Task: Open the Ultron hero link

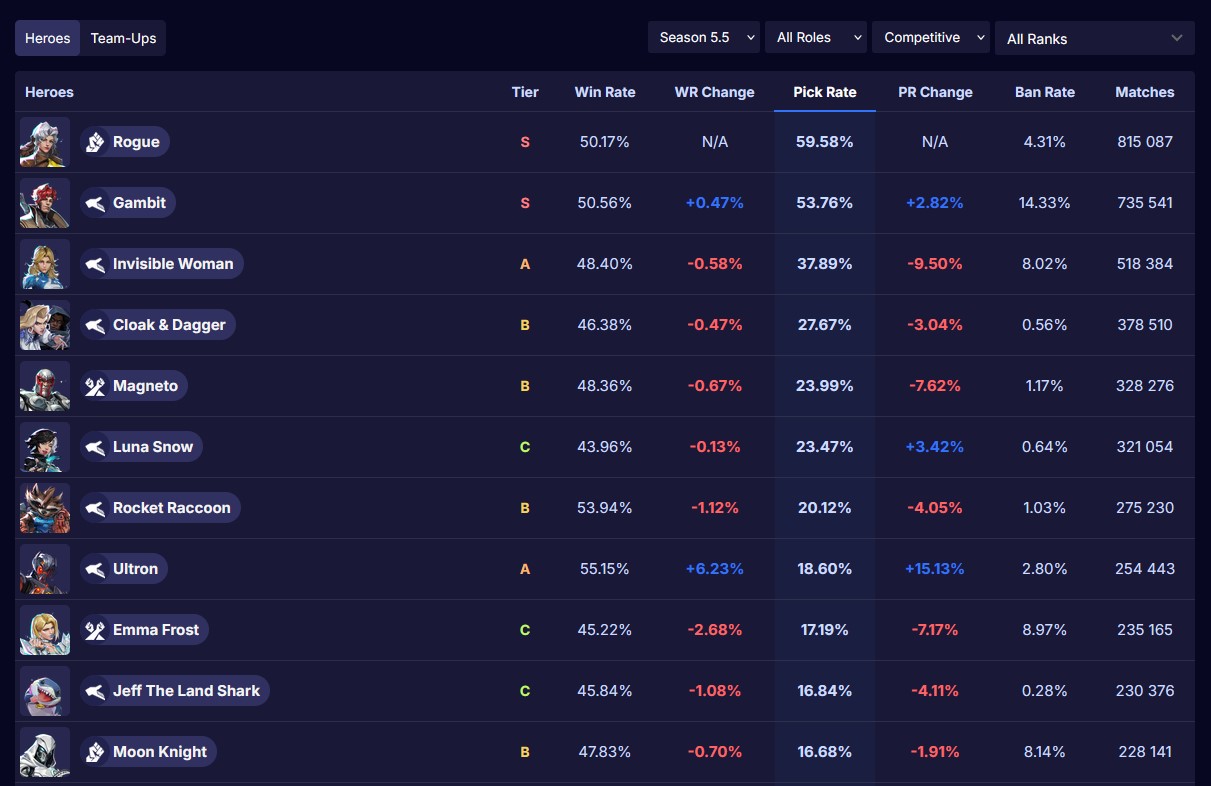Action: (124, 569)
